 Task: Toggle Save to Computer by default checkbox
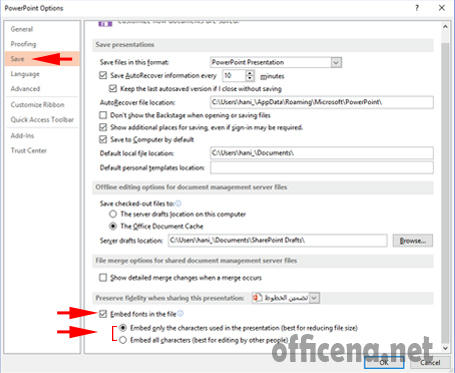(103, 139)
